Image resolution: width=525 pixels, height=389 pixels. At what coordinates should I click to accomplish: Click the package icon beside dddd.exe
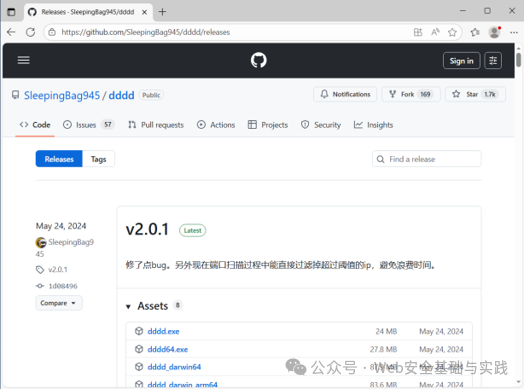[x=139, y=331]
